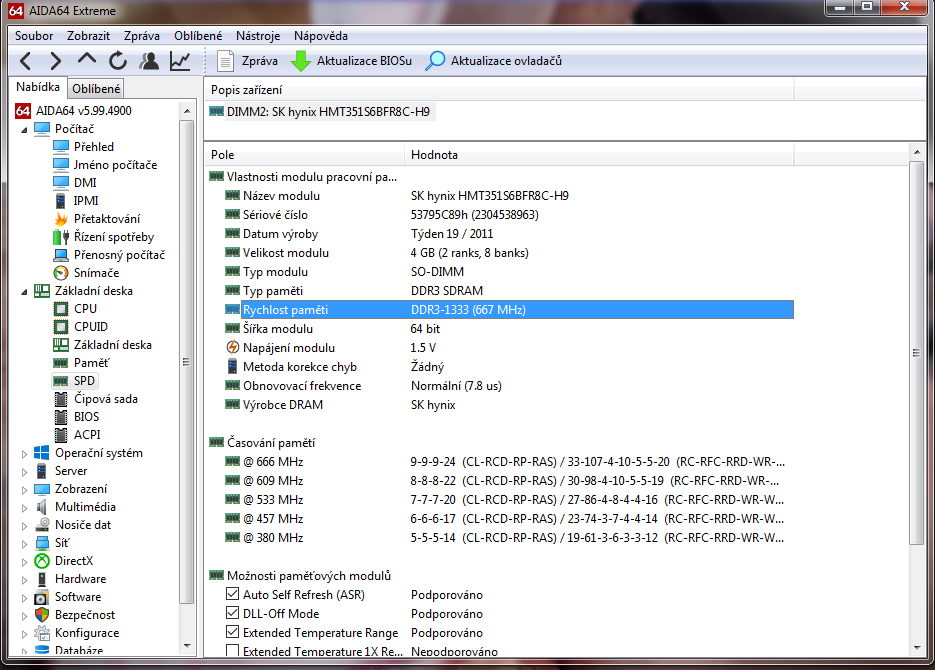This screenshot has height=670, width=935.
Task: Refresh using the circular arrow icon
Action: [118, 61]
